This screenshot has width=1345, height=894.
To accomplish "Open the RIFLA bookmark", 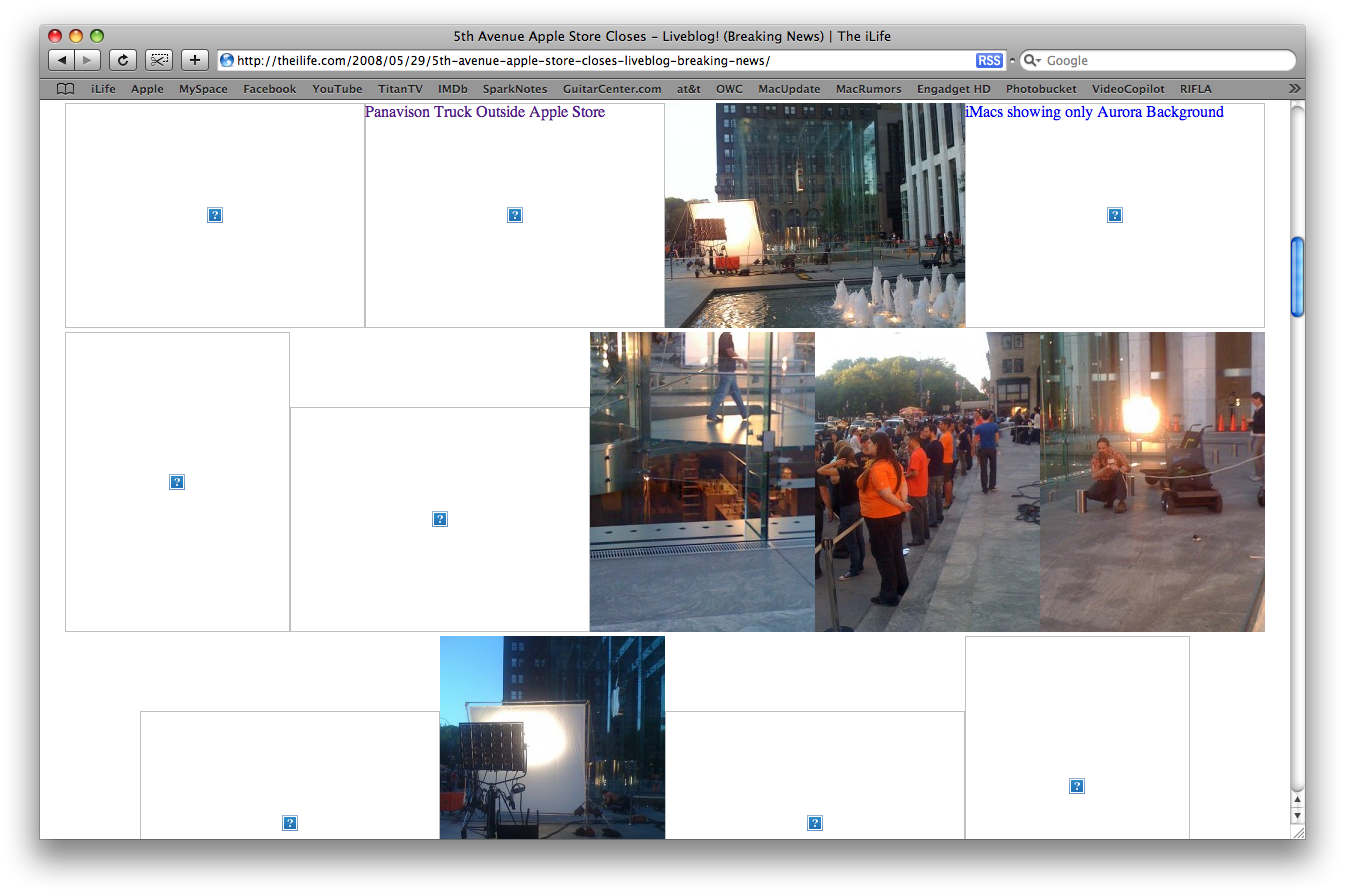I will [1195, 89].
